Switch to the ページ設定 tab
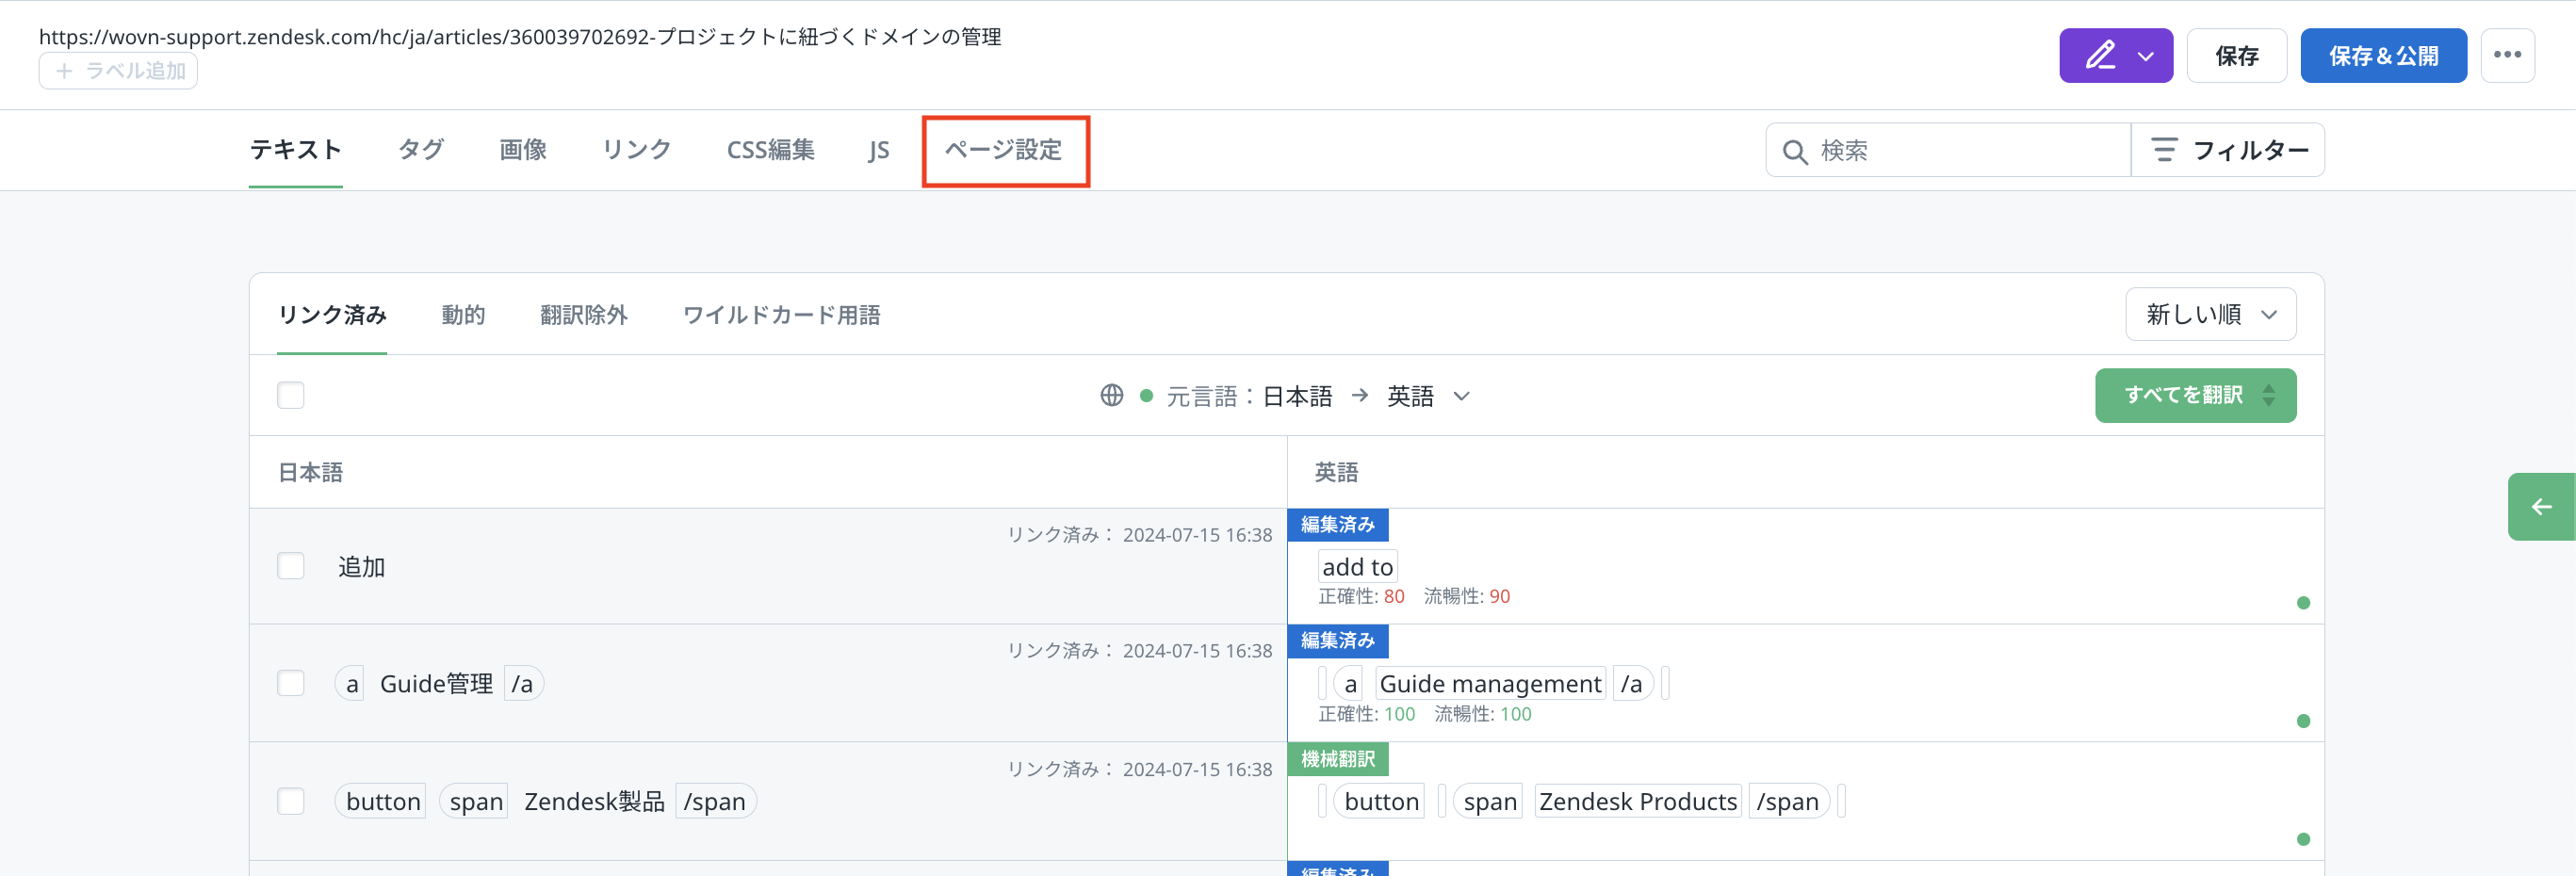The height and width of the screenshot is (876, 2576). tap(1004, 150)
